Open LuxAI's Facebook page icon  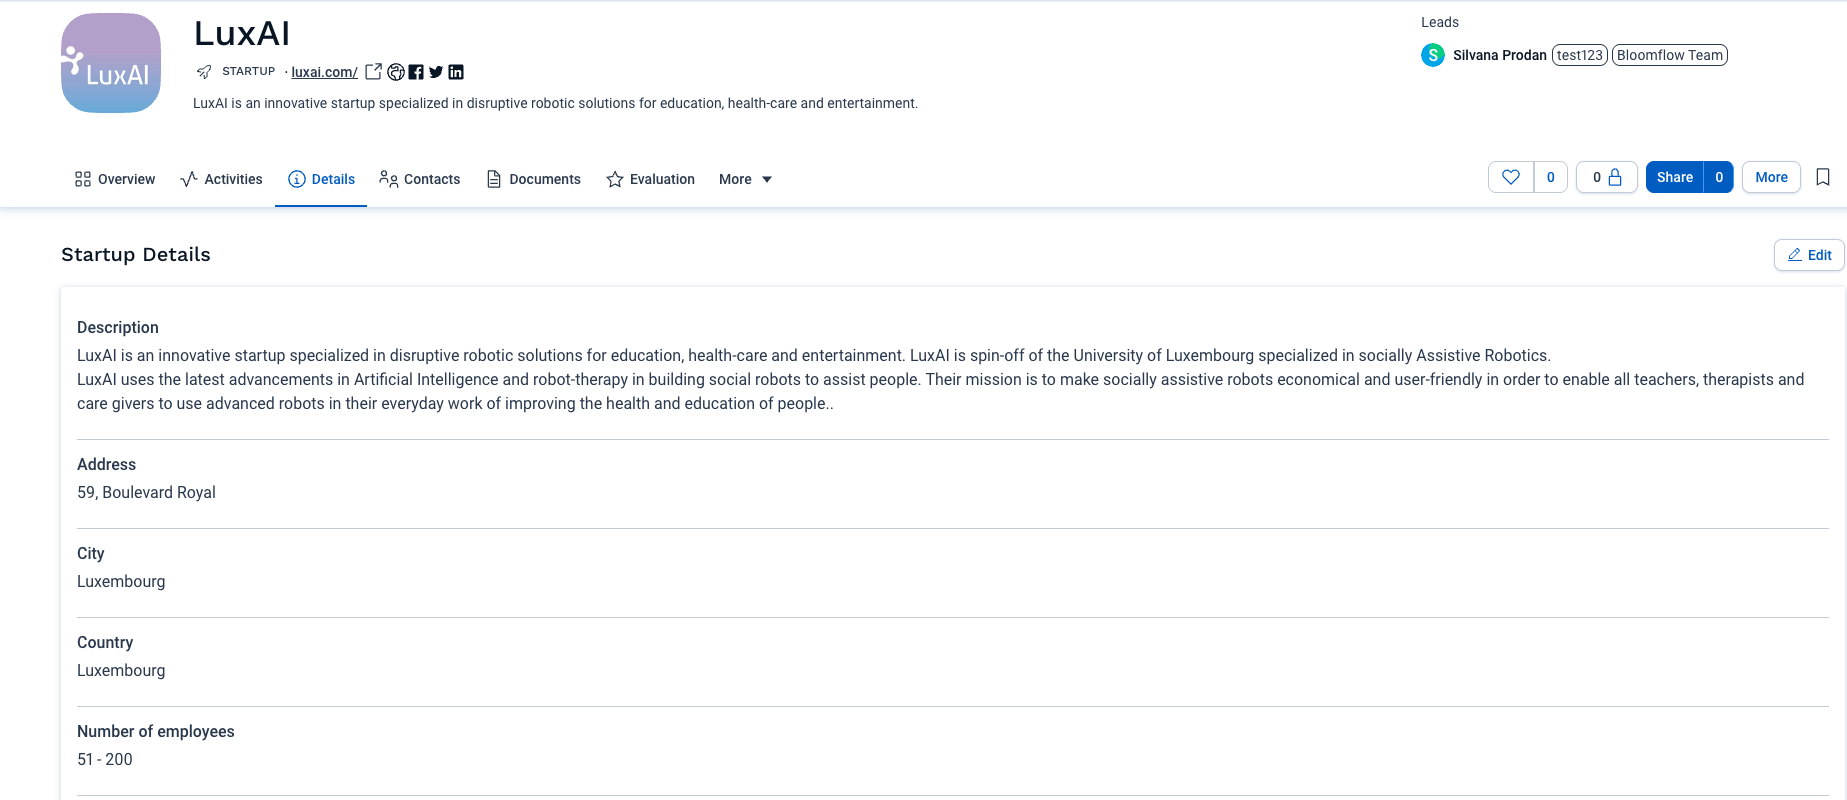[416, 72]
